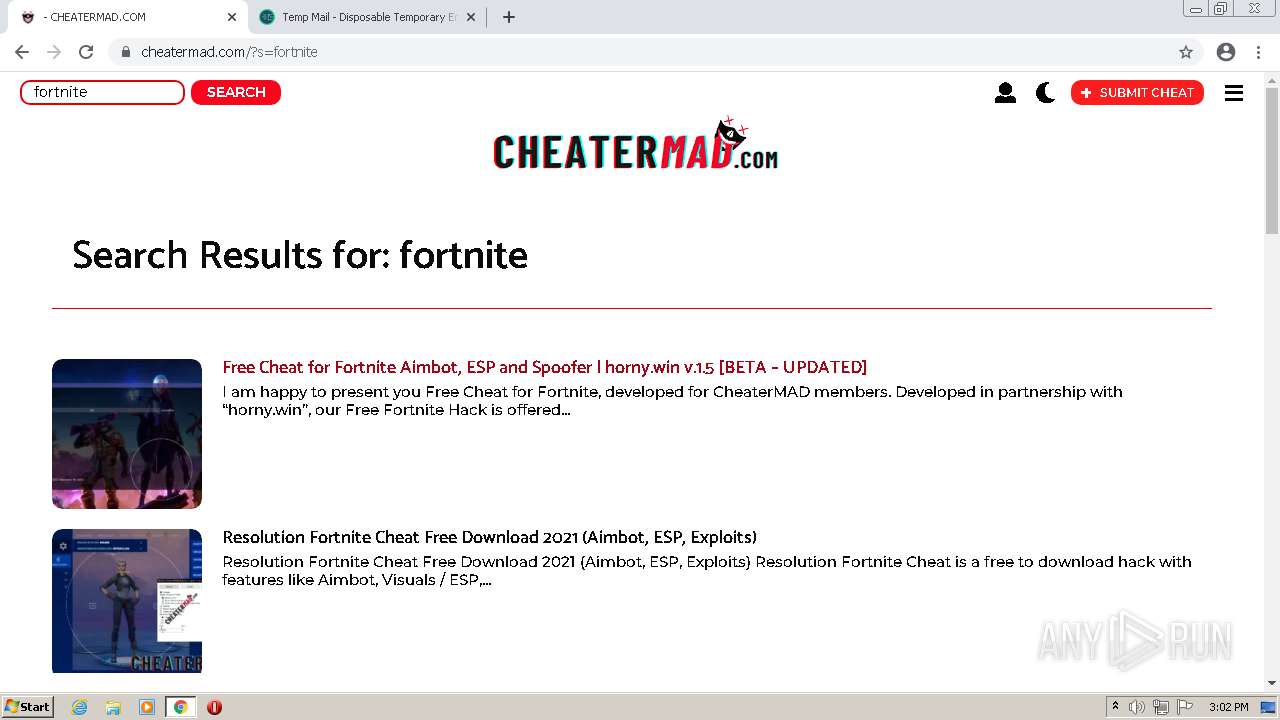Open Action Center flag icon
The width and height of the screenshot is (1280, 720).
pyautogui.click(x=1185, y=707)
